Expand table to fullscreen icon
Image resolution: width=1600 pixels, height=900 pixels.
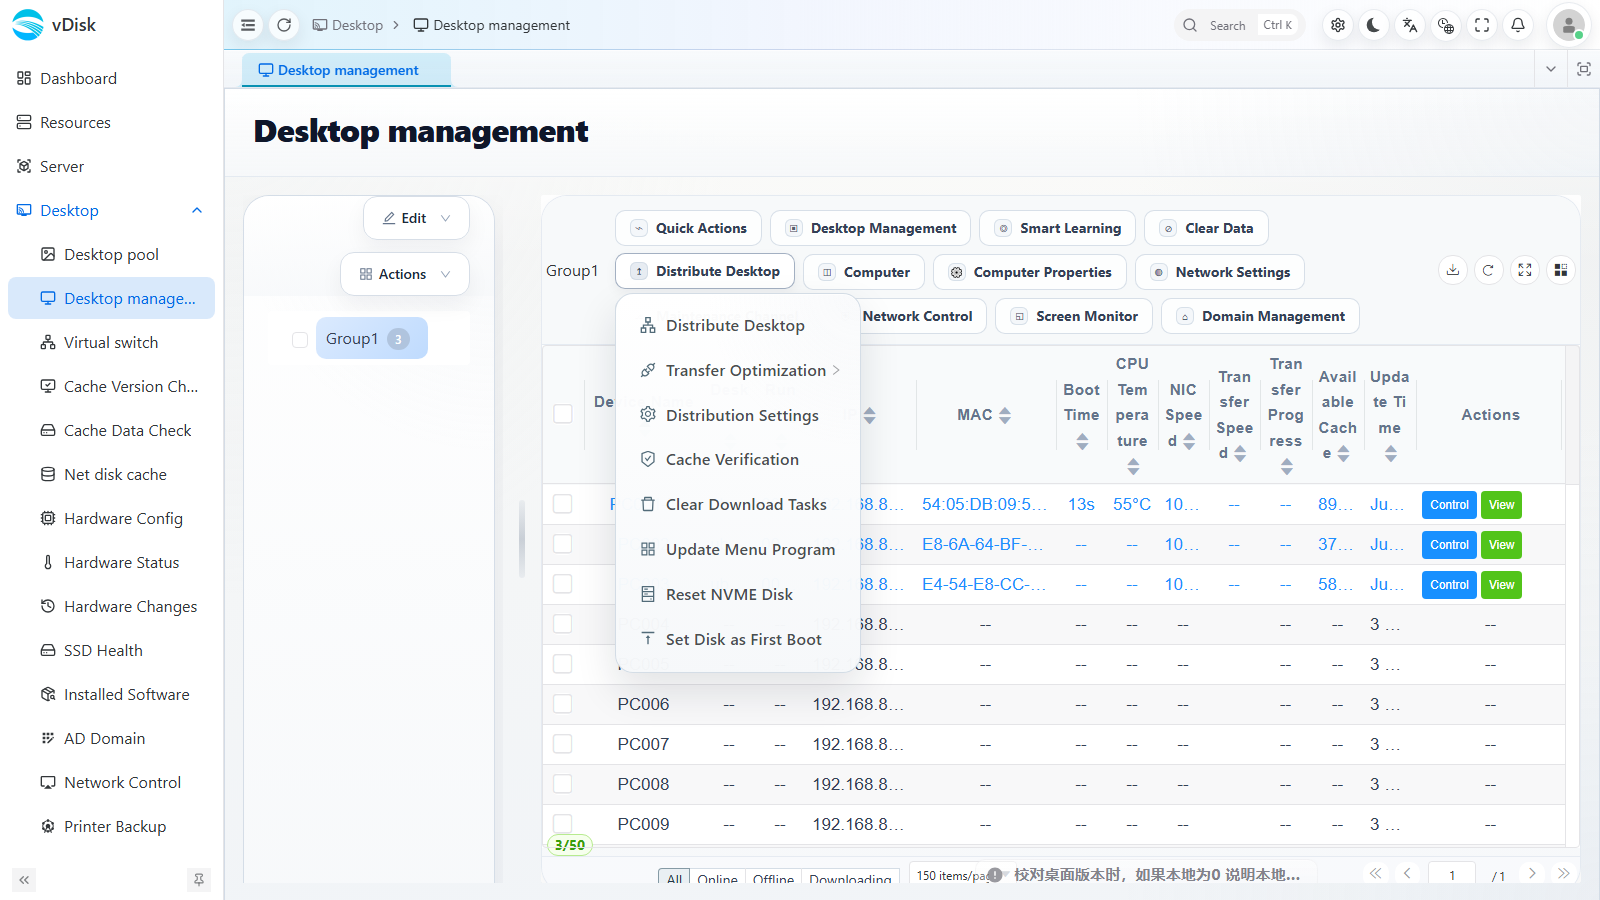[1525, 270]
